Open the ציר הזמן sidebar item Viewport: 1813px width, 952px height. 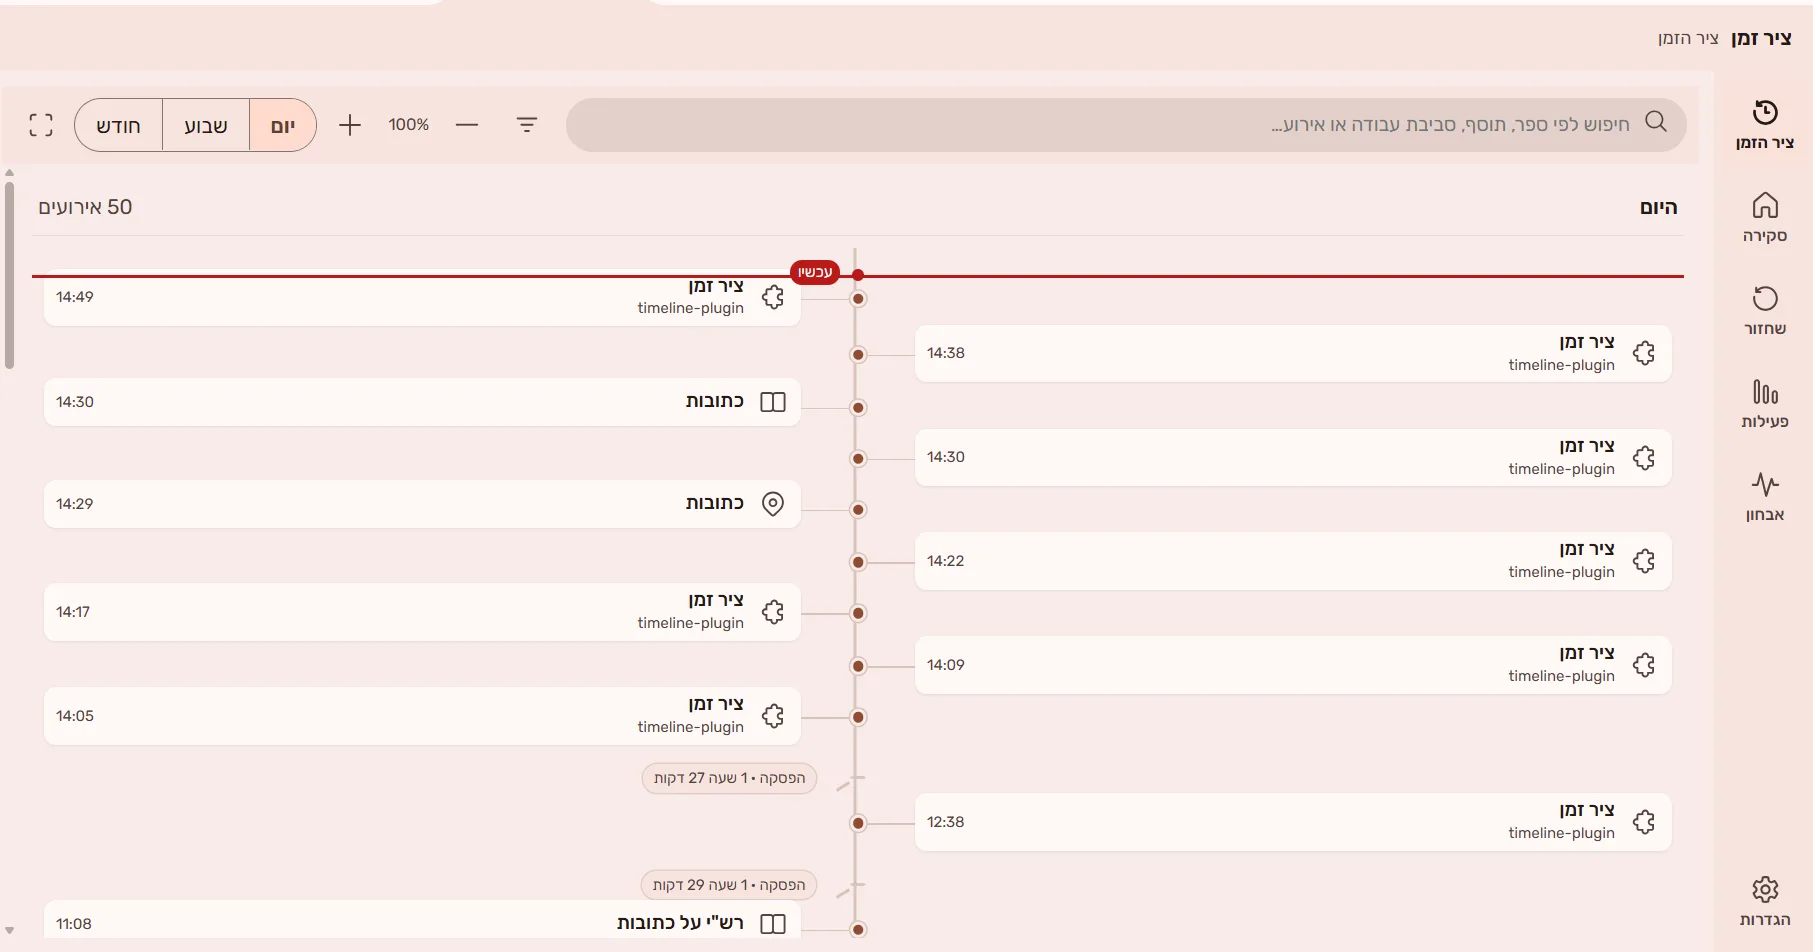point(1764,125)
